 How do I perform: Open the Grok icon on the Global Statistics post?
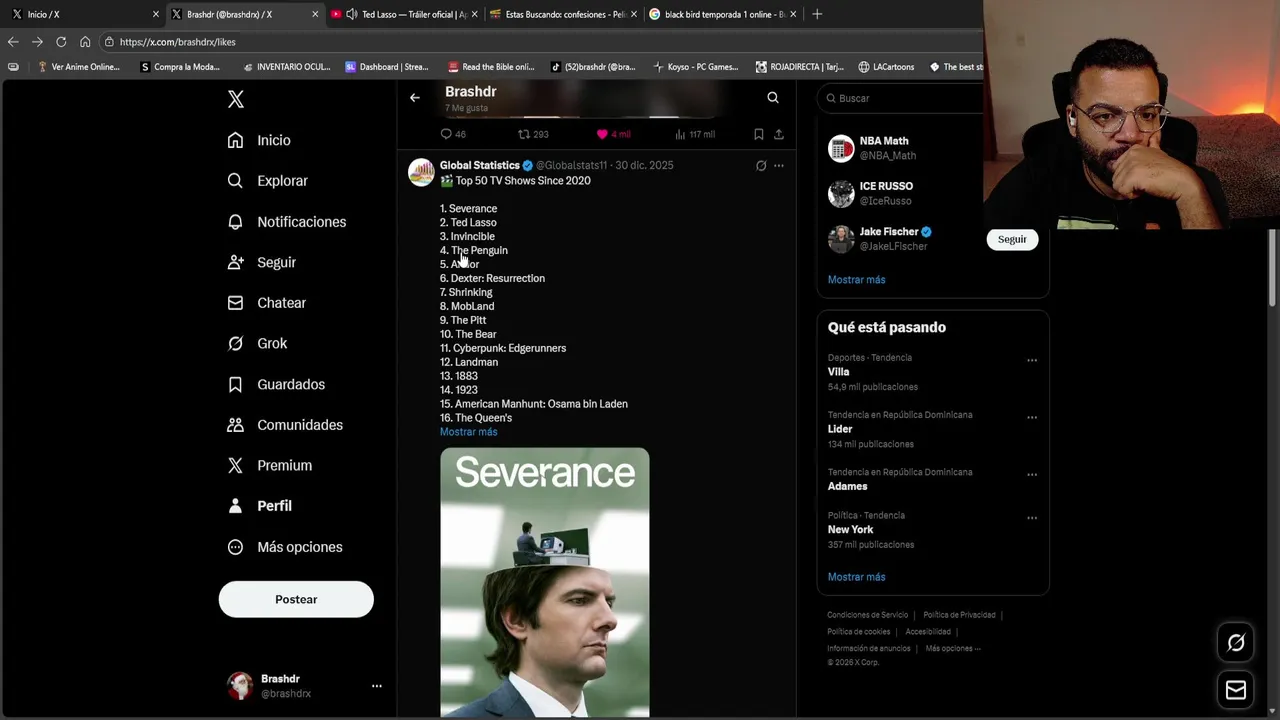(761, 166)
